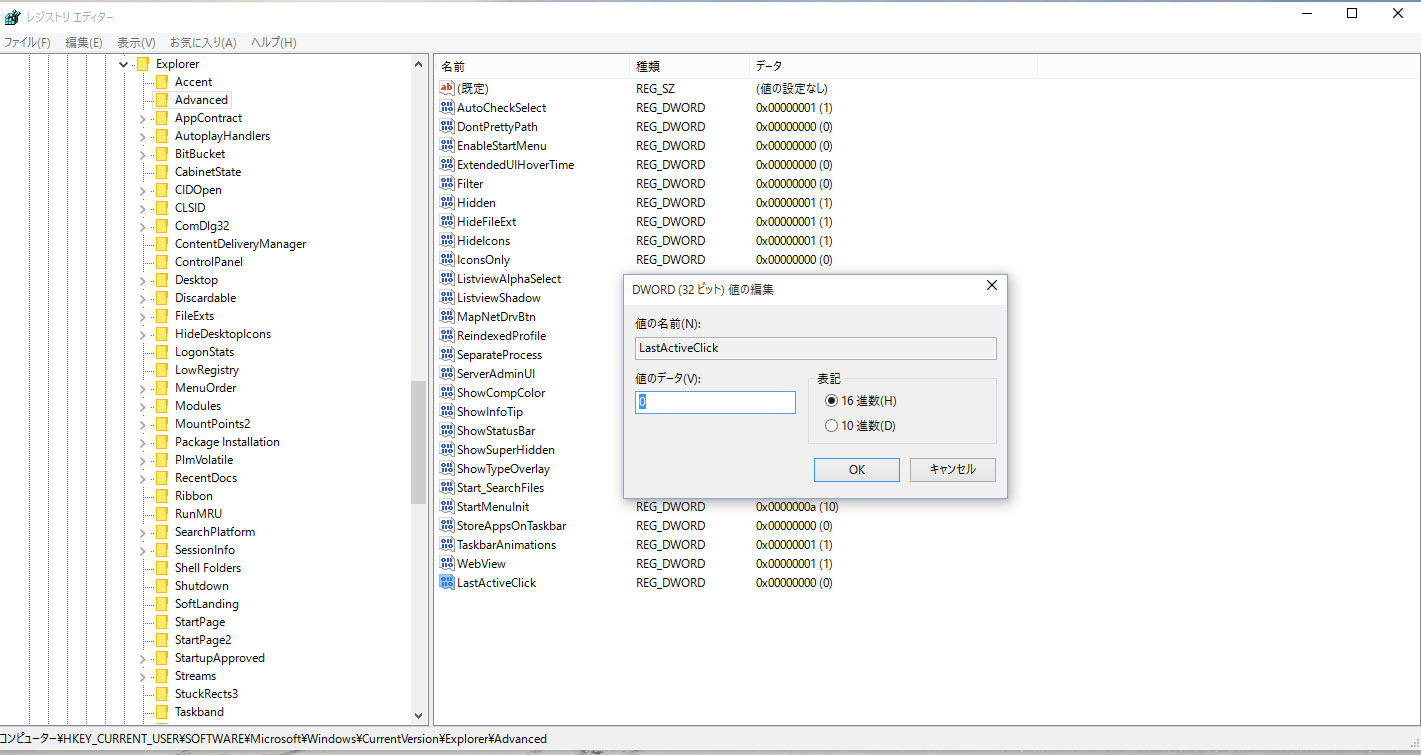Open the ファイル(F) menu
The height and width of the screenshot is (755, 1421).
coord(27,43)
